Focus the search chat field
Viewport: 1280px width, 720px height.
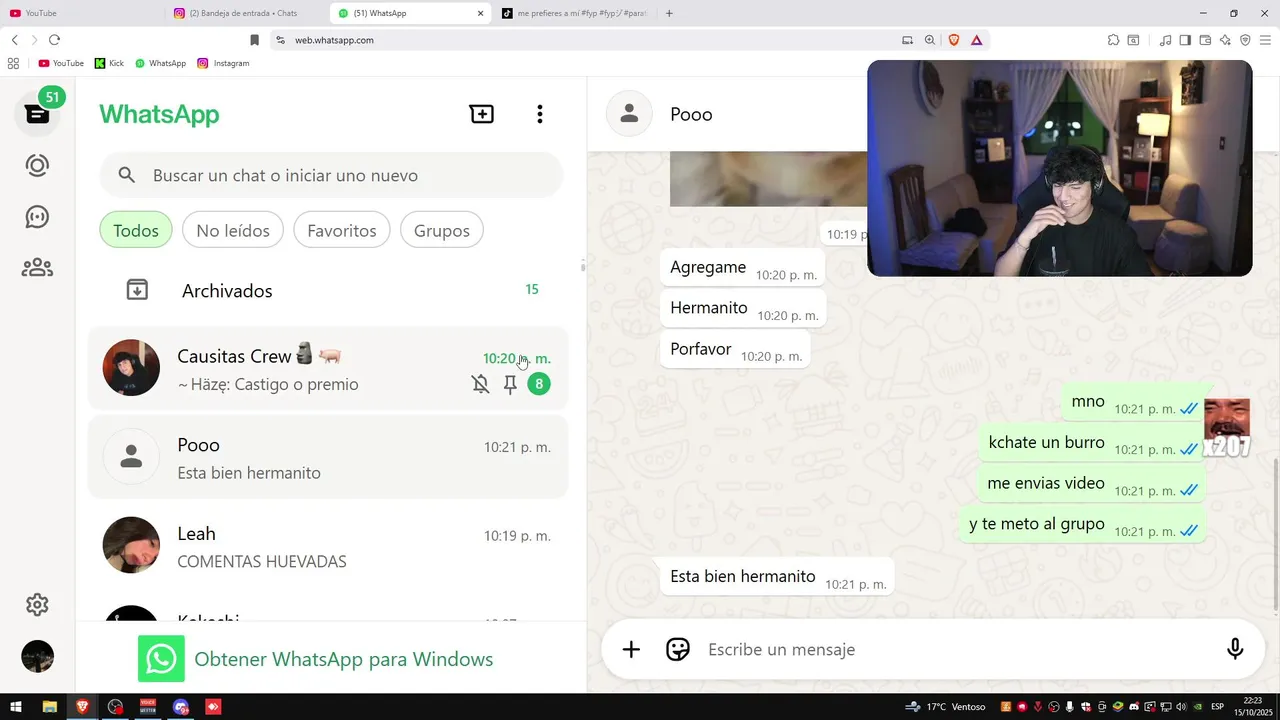click(x=331, y=175)
